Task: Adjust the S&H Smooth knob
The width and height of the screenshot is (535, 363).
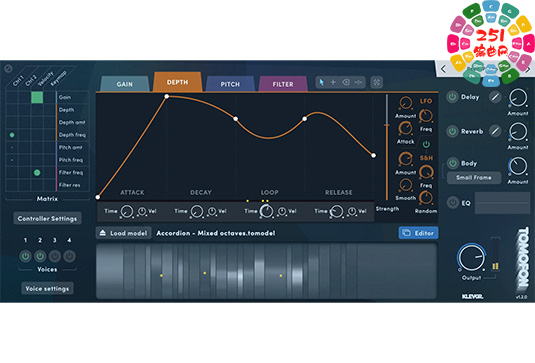Action: point(405,185)
